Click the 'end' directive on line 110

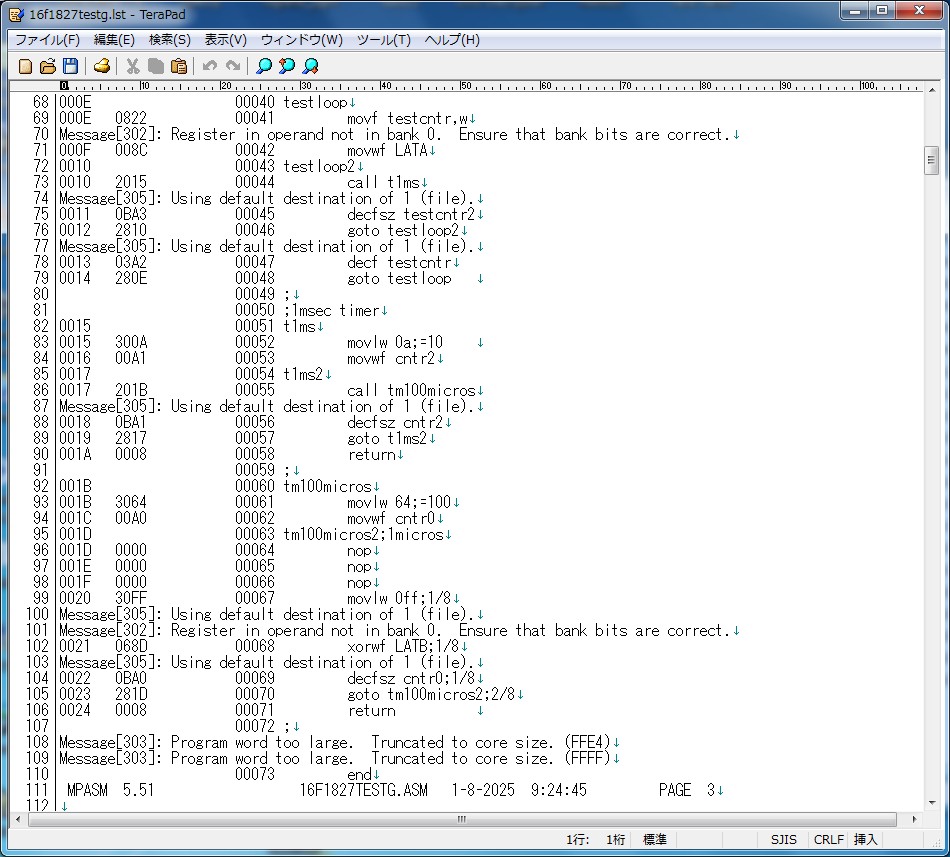tap(359, 775)
